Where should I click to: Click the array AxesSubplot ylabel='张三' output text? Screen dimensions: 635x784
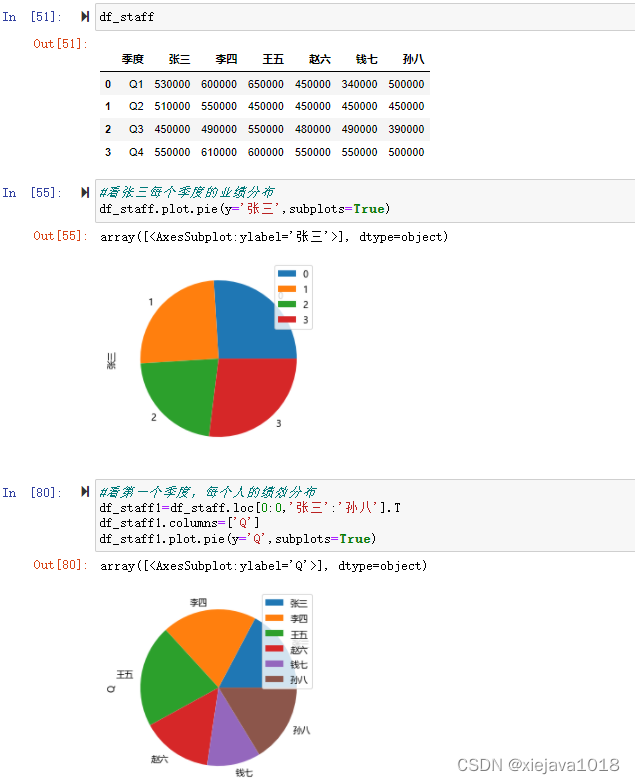(x=274, y=236)
